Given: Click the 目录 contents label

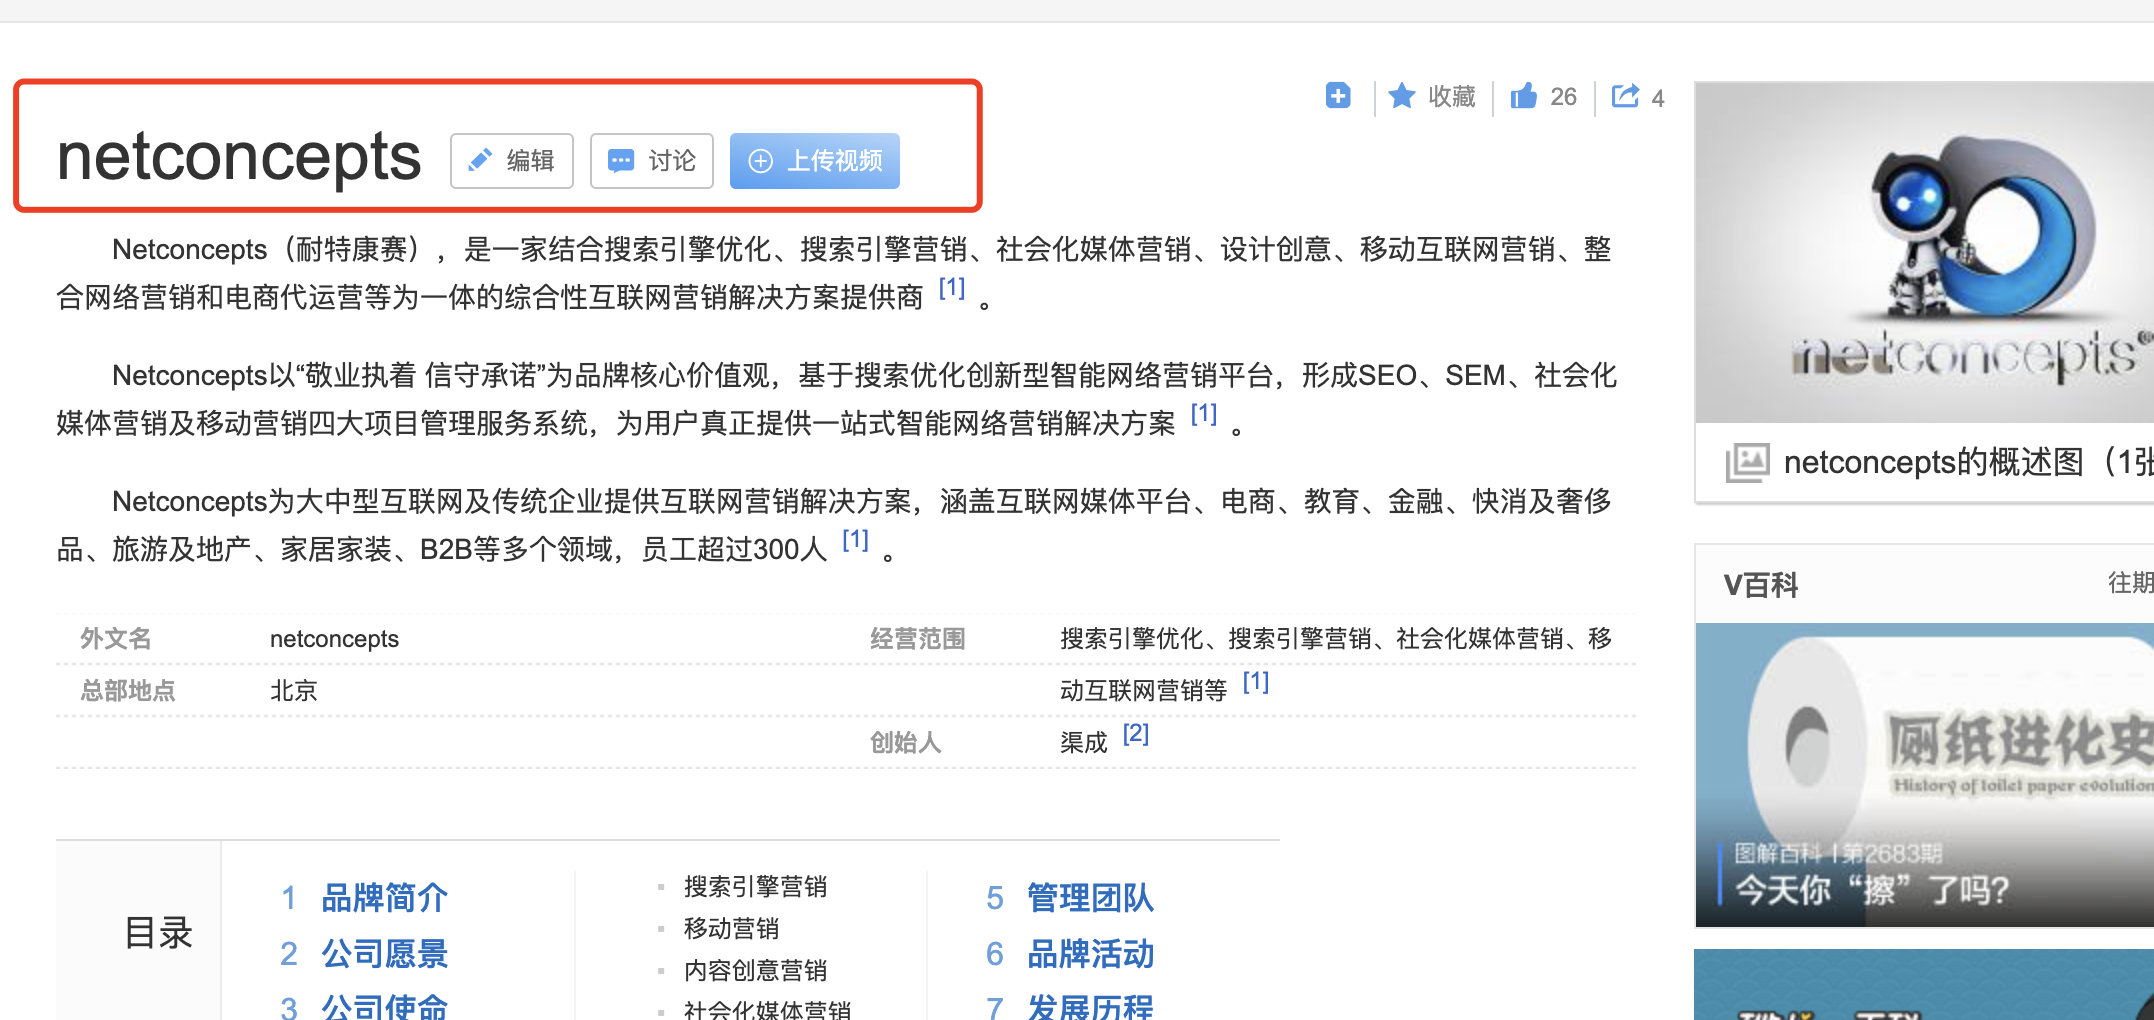Looking at the screenshot, I should coord(158,932).
